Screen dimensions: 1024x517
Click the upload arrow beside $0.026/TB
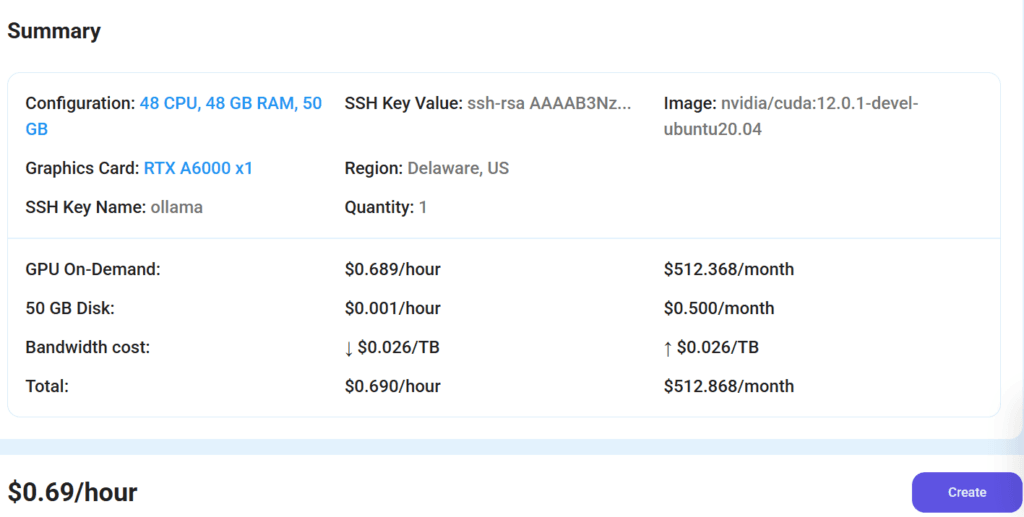click(x=668, y=348)
